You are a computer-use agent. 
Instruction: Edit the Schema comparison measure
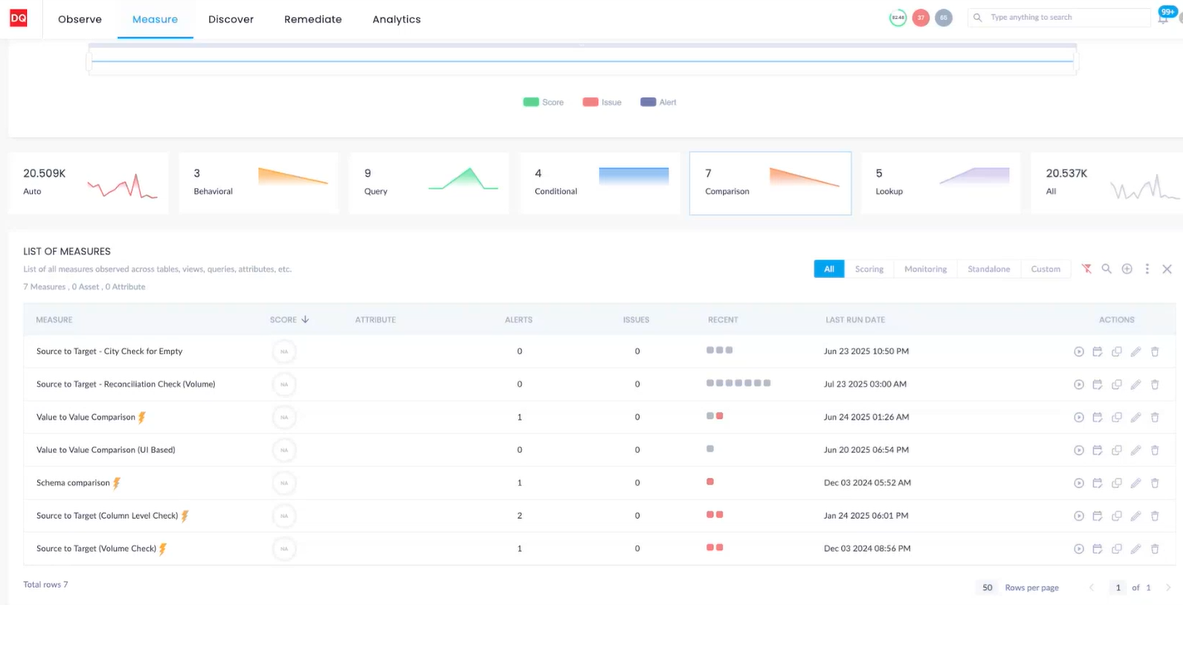tap(1135, 484)
